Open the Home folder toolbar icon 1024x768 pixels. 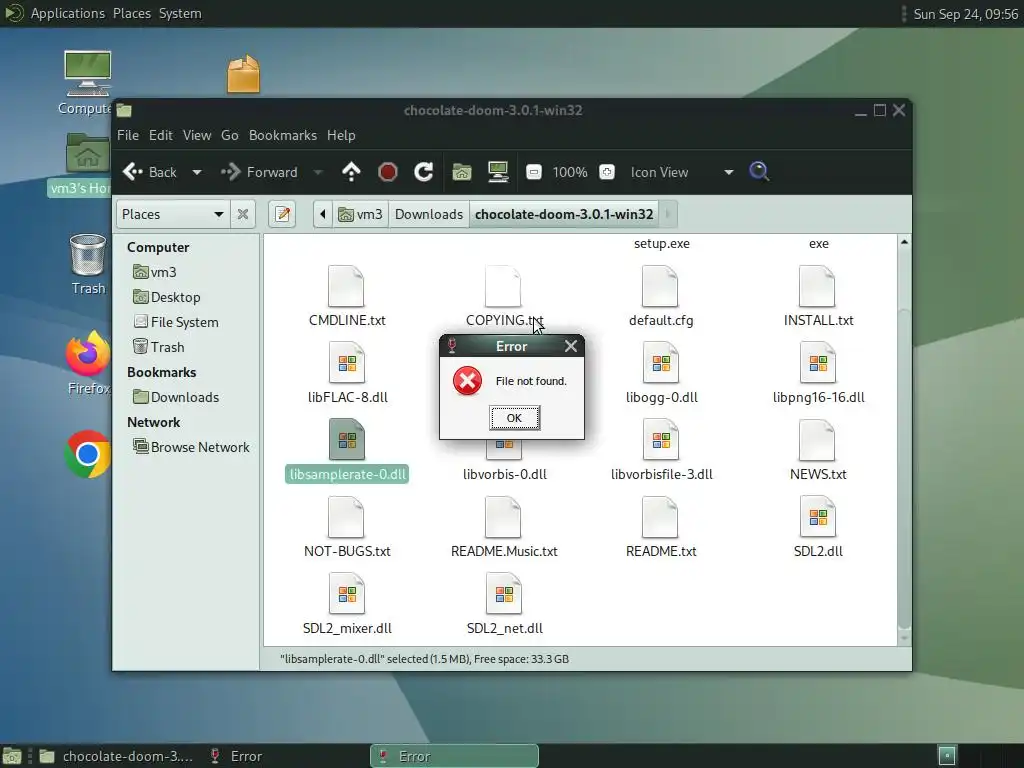(x=462, y=172)
